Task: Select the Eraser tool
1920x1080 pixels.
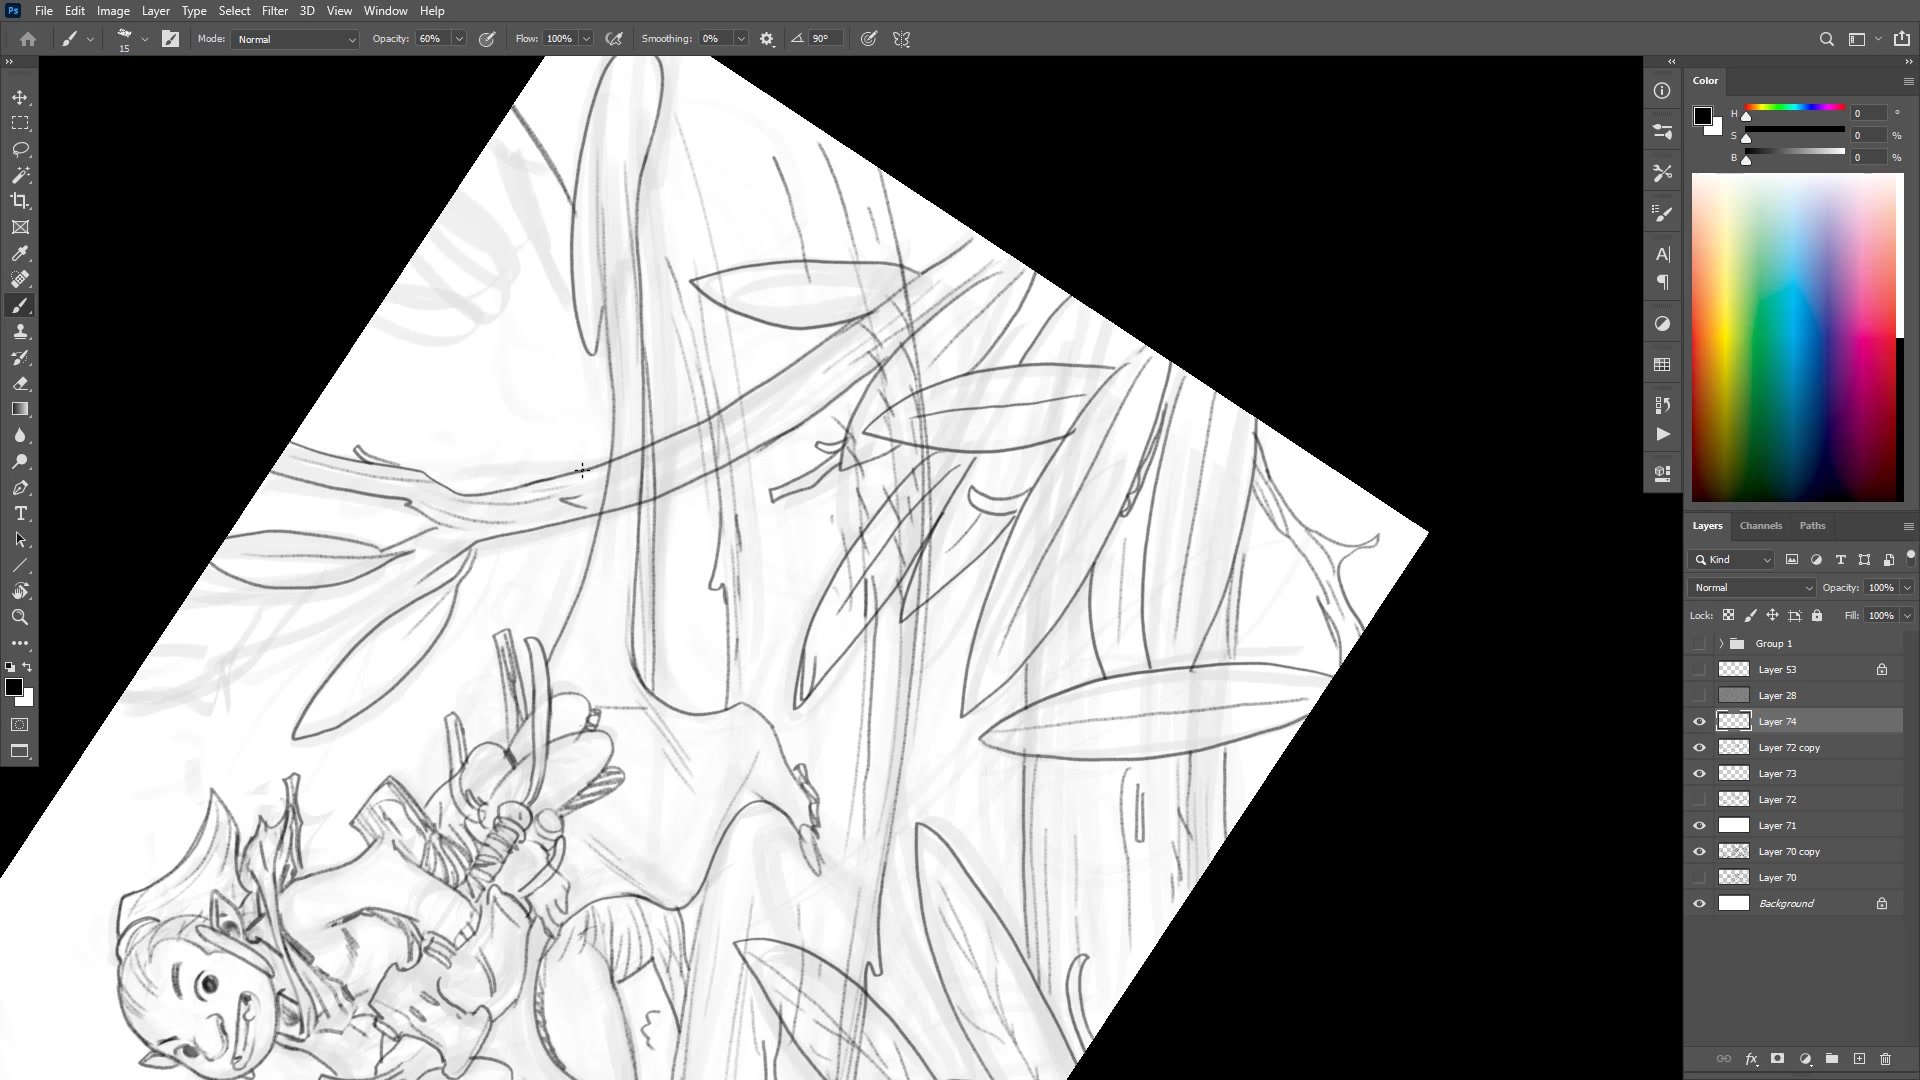Action: tap(20, 383)
